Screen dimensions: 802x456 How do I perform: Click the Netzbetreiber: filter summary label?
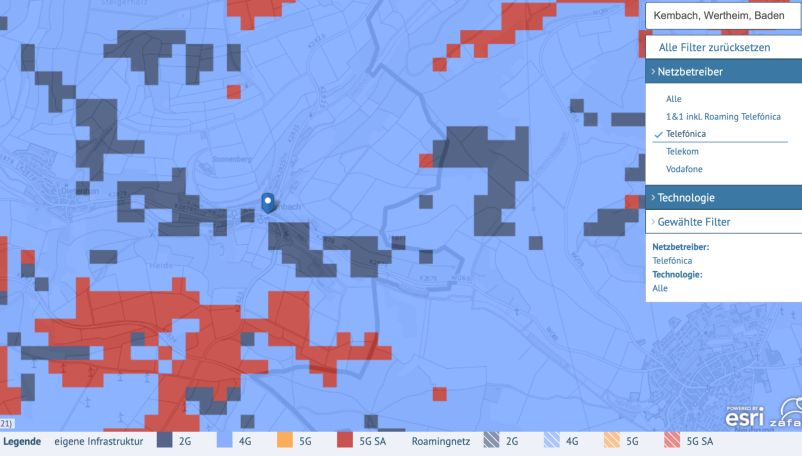coord(680,247)
